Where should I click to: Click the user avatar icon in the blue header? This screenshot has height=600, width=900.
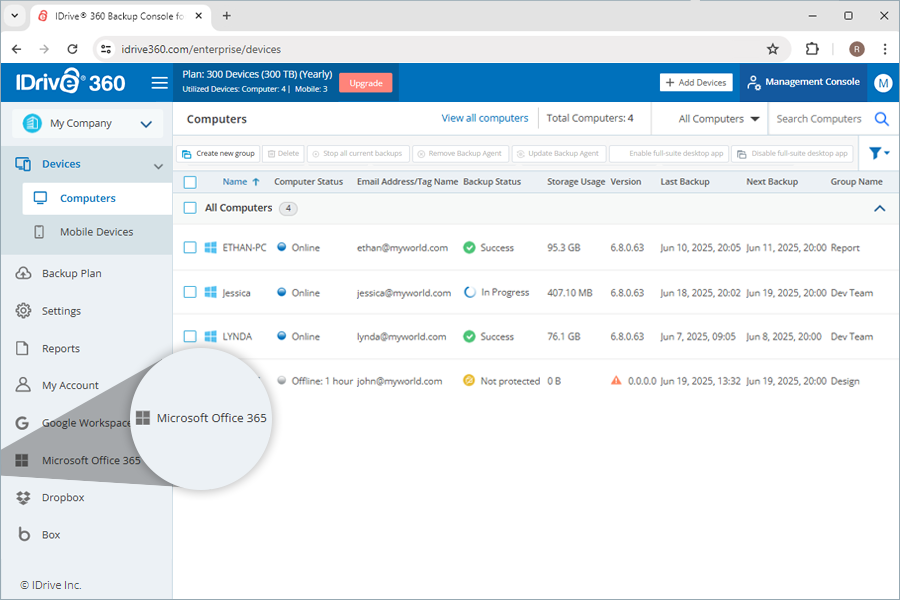click(x=882, y=83)
